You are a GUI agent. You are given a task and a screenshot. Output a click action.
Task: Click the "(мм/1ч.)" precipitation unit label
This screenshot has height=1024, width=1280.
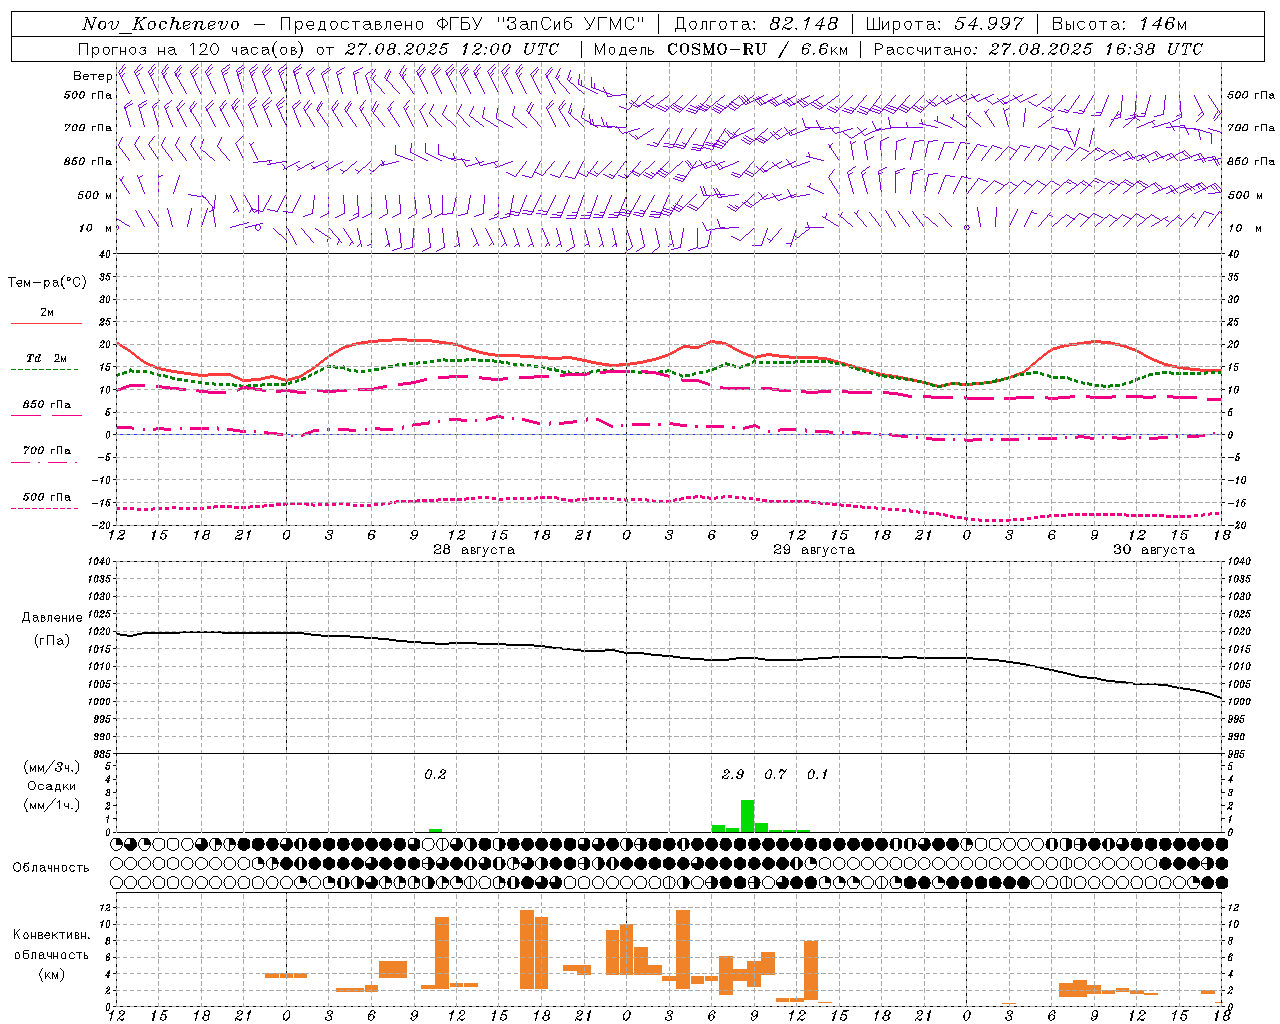(52, 805)
